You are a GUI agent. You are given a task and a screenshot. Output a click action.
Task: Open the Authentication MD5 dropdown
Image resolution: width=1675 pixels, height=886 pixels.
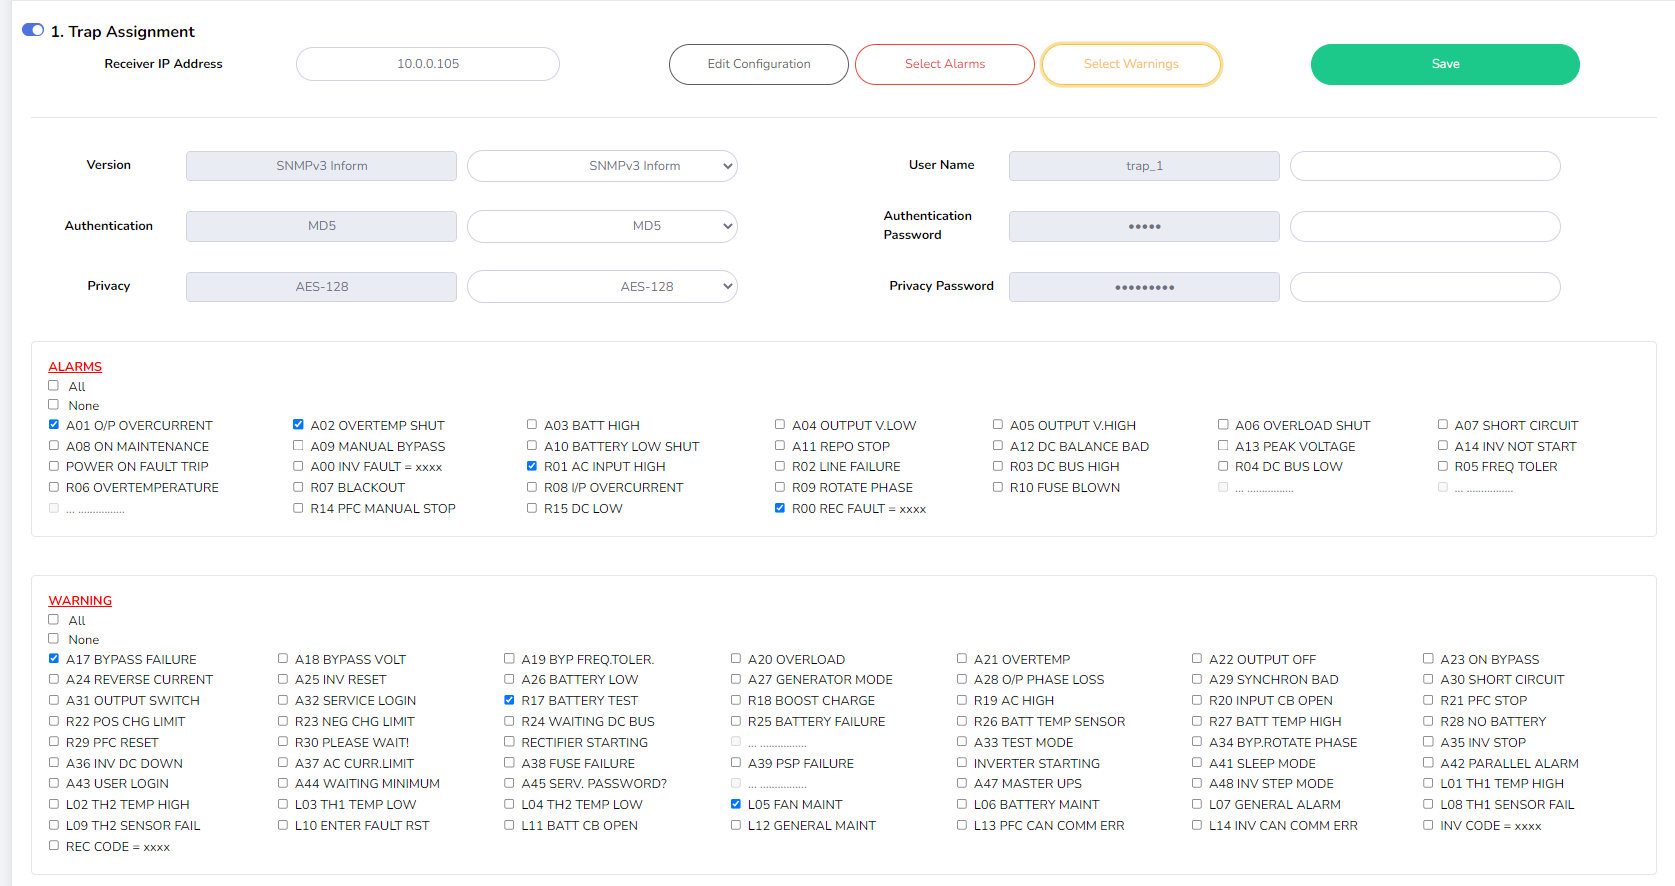click(x=602, y=226)
